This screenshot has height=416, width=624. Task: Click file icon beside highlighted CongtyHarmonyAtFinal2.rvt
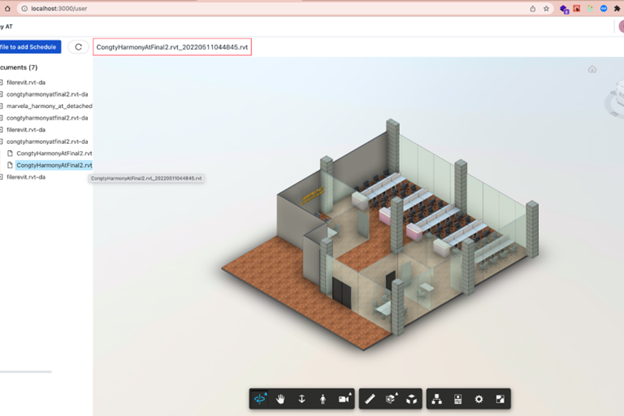(10, 165)
